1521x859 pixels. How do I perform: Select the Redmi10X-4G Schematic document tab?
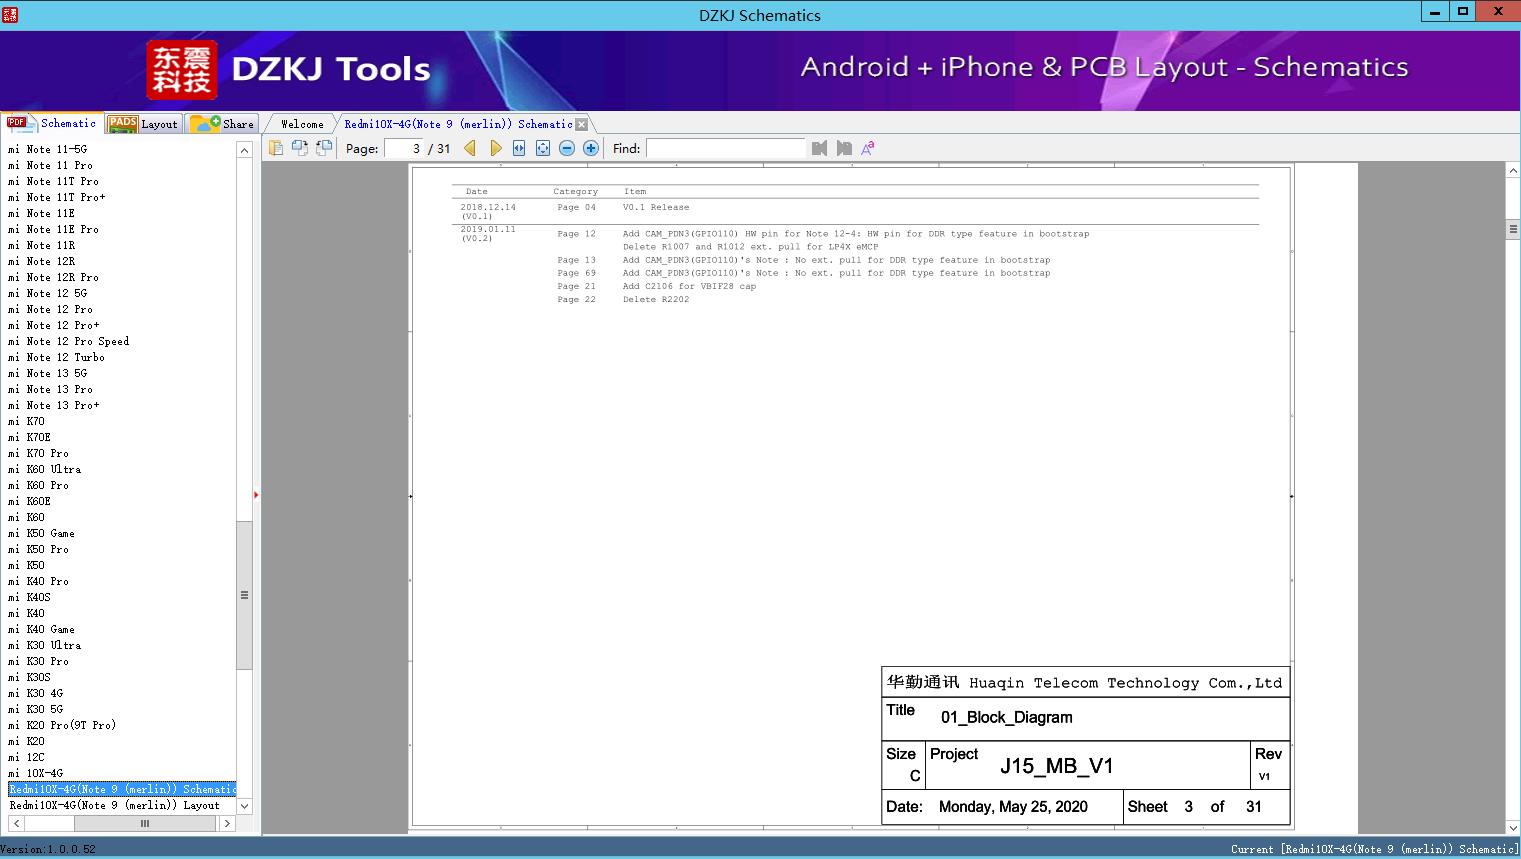click(x=458, y=124)
